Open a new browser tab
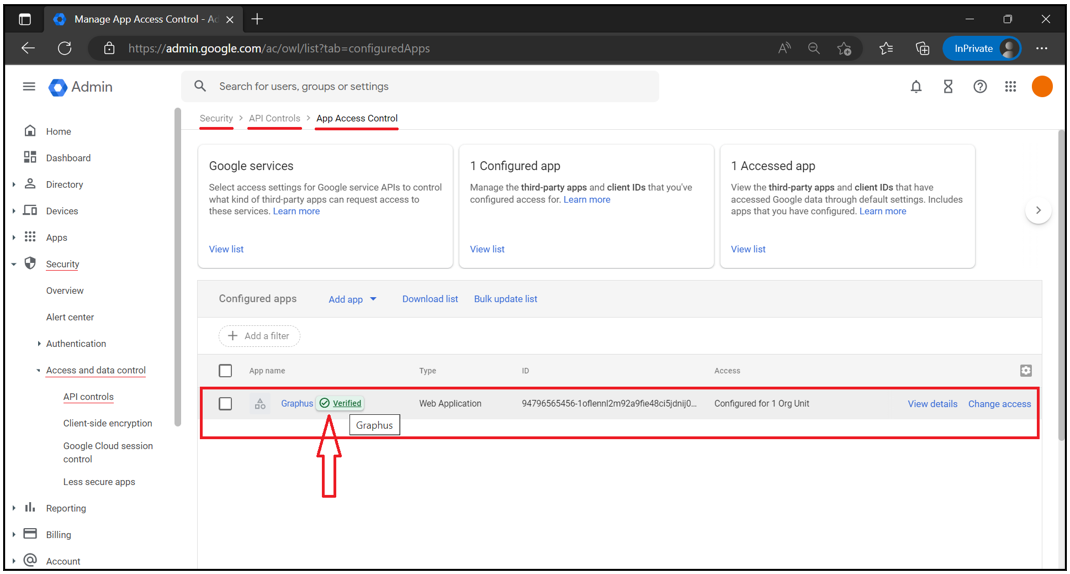This screenshot has width=1070, height=574. click(x=257, y=19)
